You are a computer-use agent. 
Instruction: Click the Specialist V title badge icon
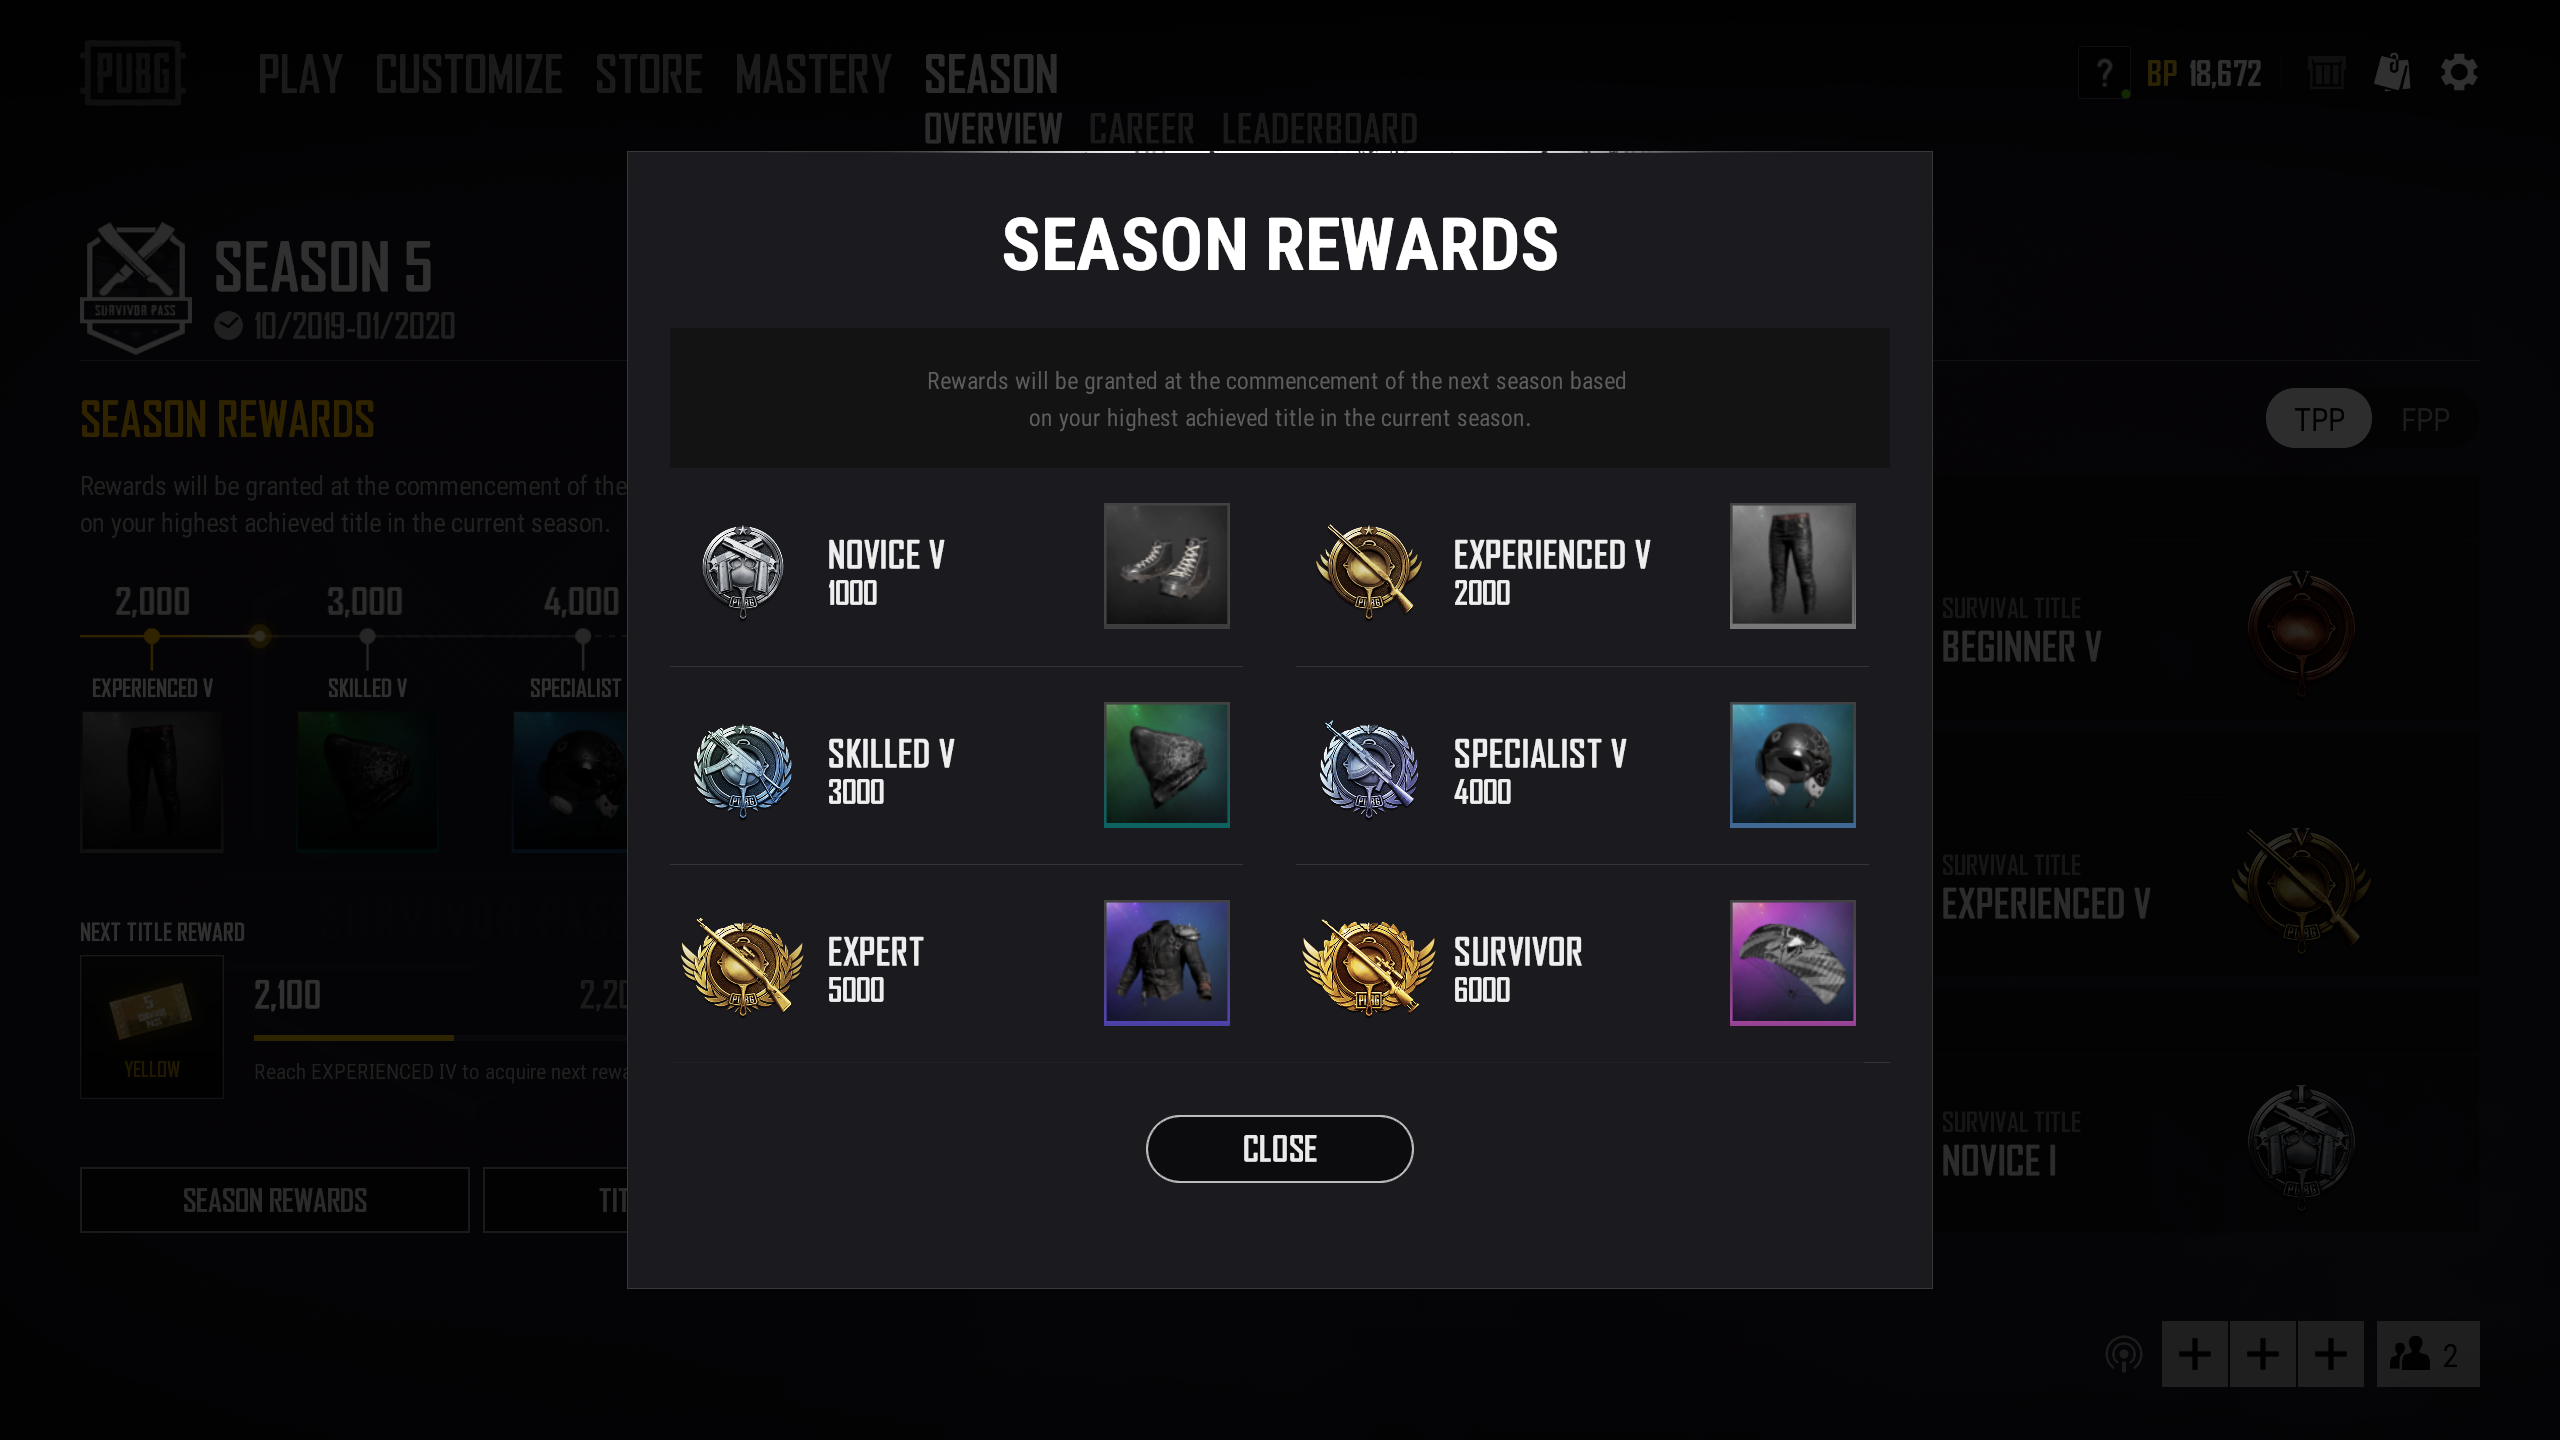coord(1369,768)
